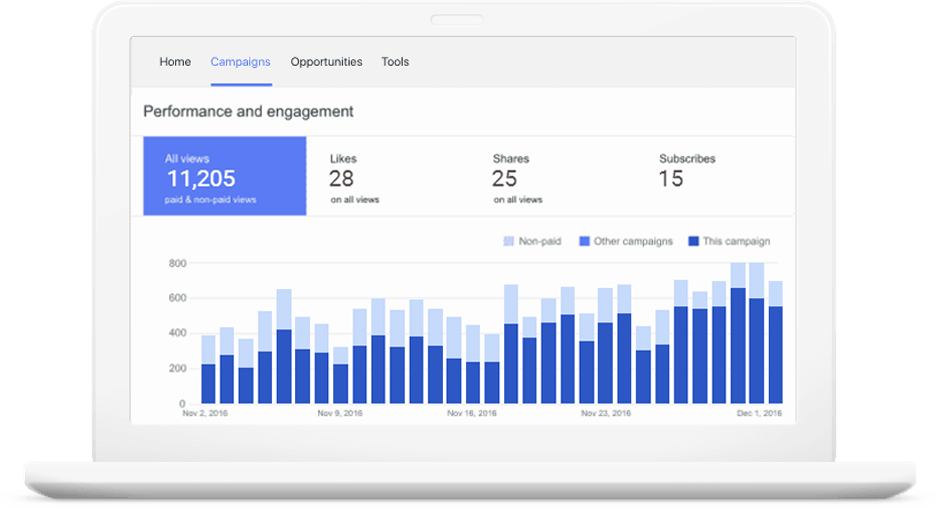View the Subscribes metric
The image size is (936, 508).
point(686,172)
